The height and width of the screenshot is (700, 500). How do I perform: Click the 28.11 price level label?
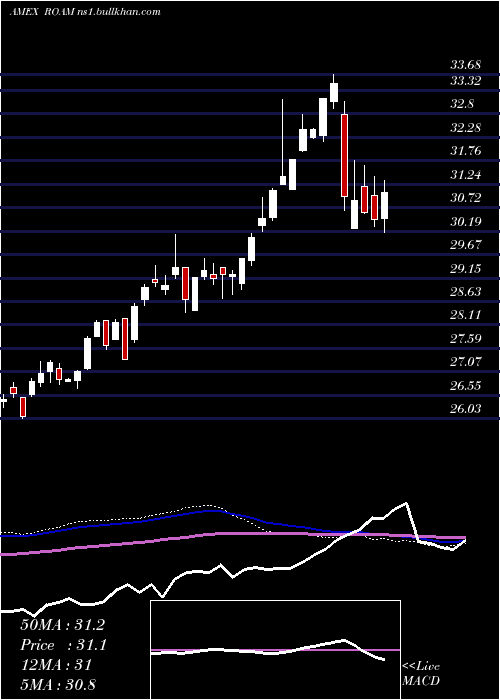click(x=466, y=315)
